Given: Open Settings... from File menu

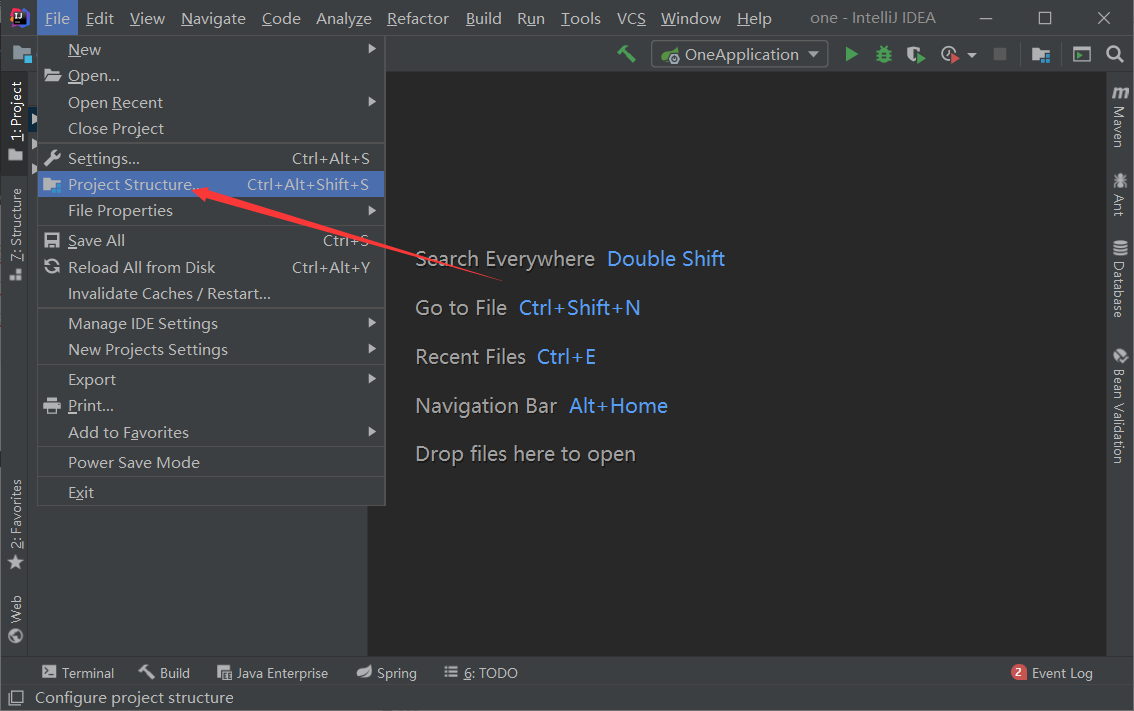Looking at the screenshot, I should pyautogui.click(x=211, y=158).
